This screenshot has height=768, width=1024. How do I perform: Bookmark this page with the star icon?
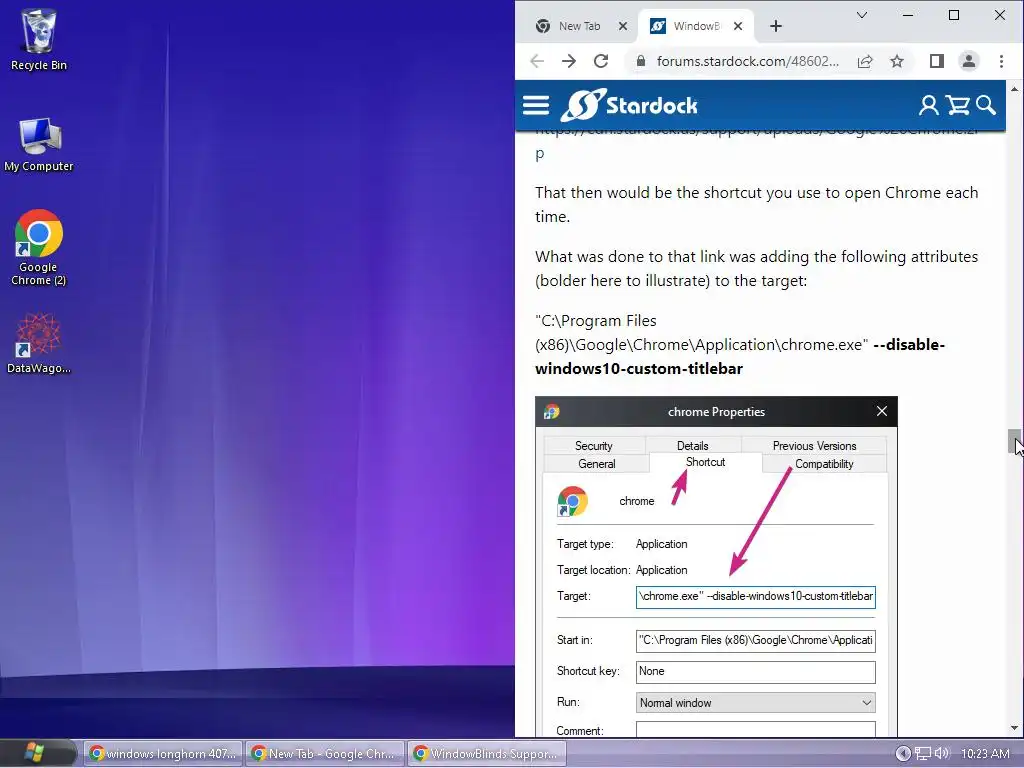[x=897, y=61]
